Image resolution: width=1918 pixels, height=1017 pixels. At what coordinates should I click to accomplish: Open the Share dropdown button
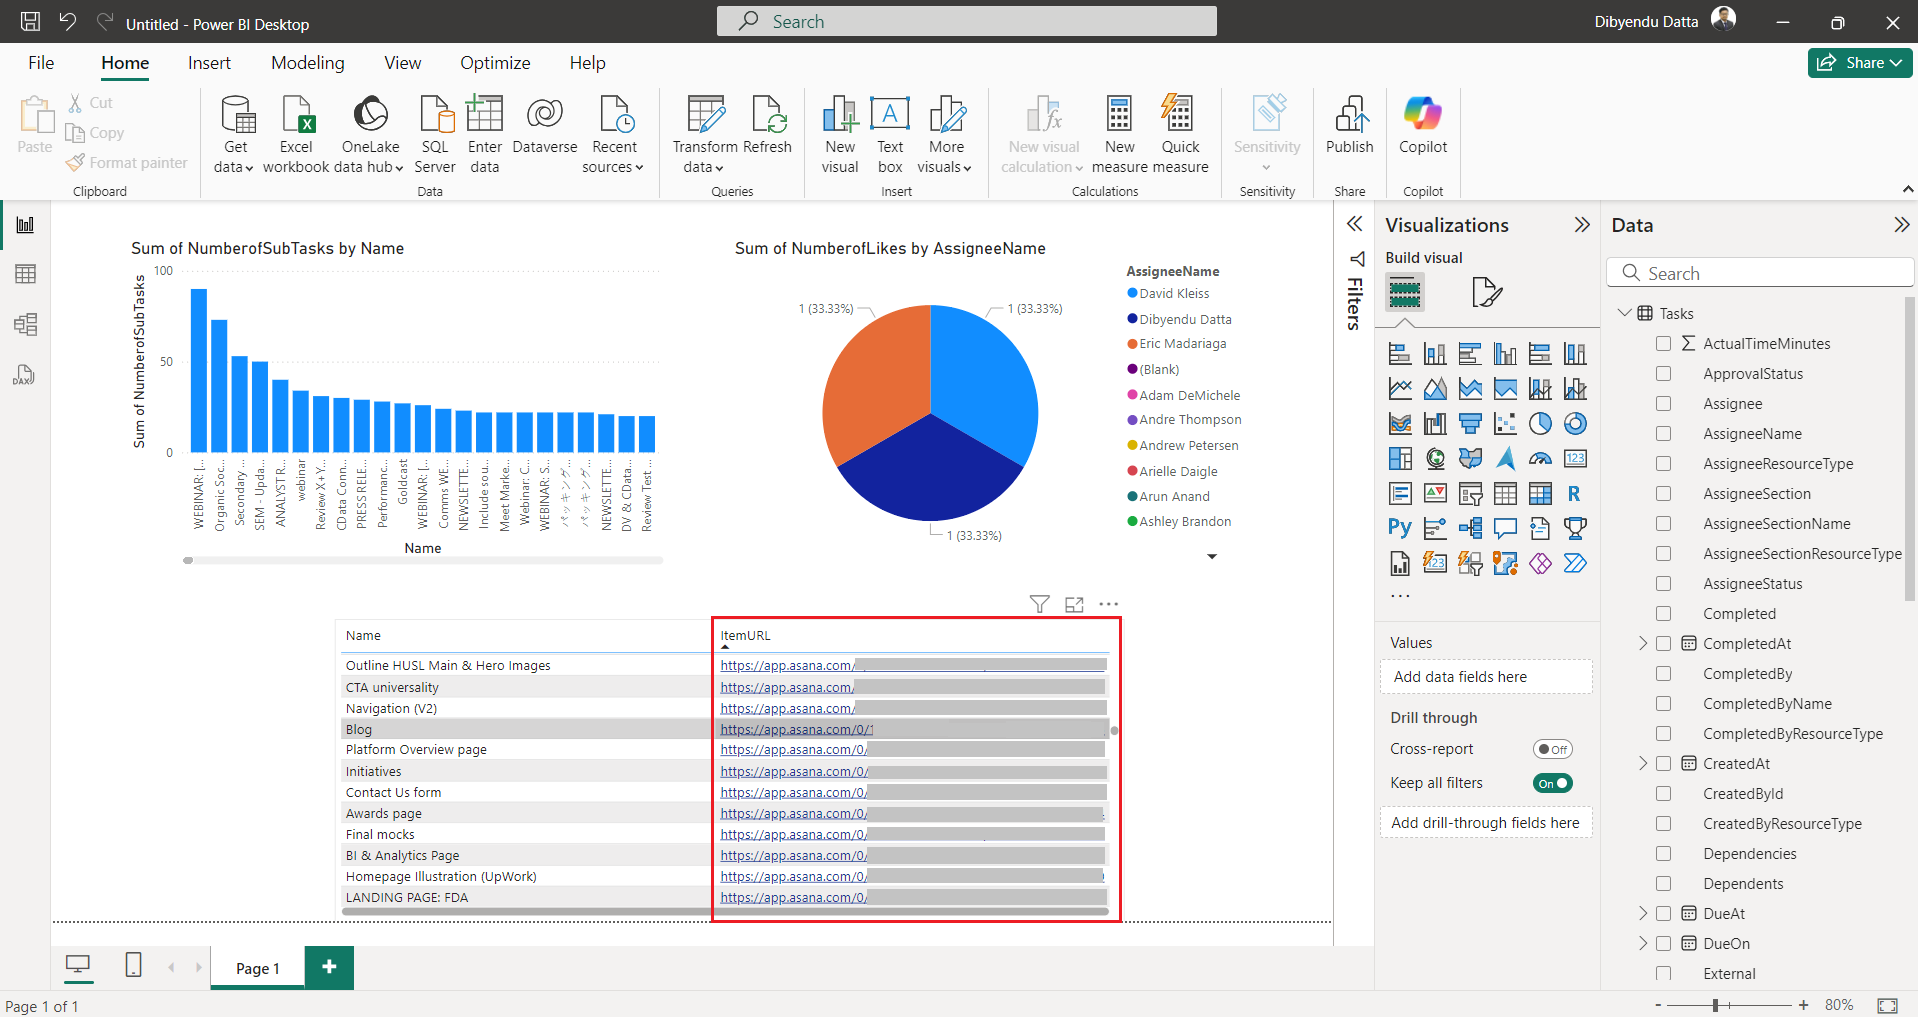[x=1859, y=63]
